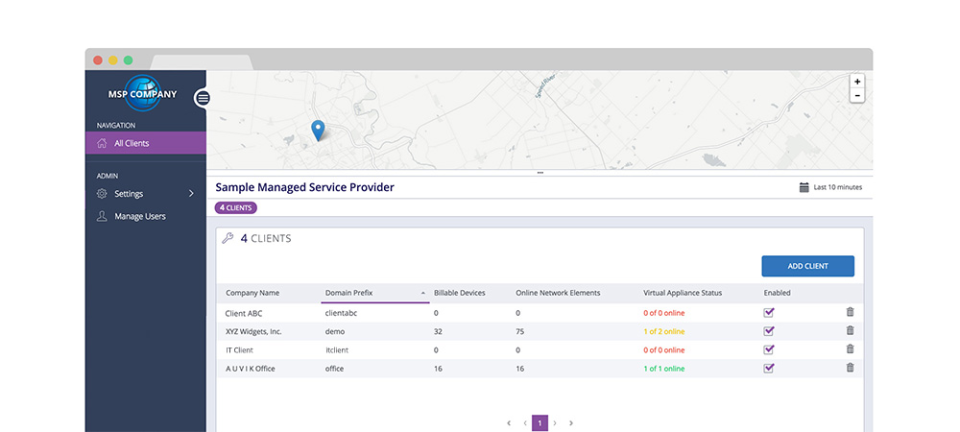Image resolution: width=960 pixels, height=432 pixels.
Task: Click the 4 CLIENTS badge
Action: tap(236, 208)
